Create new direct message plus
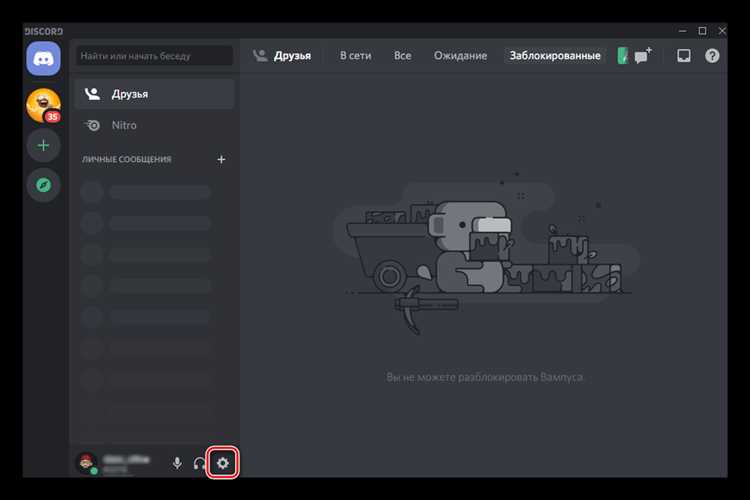750x500 pixels. (221, 159)
